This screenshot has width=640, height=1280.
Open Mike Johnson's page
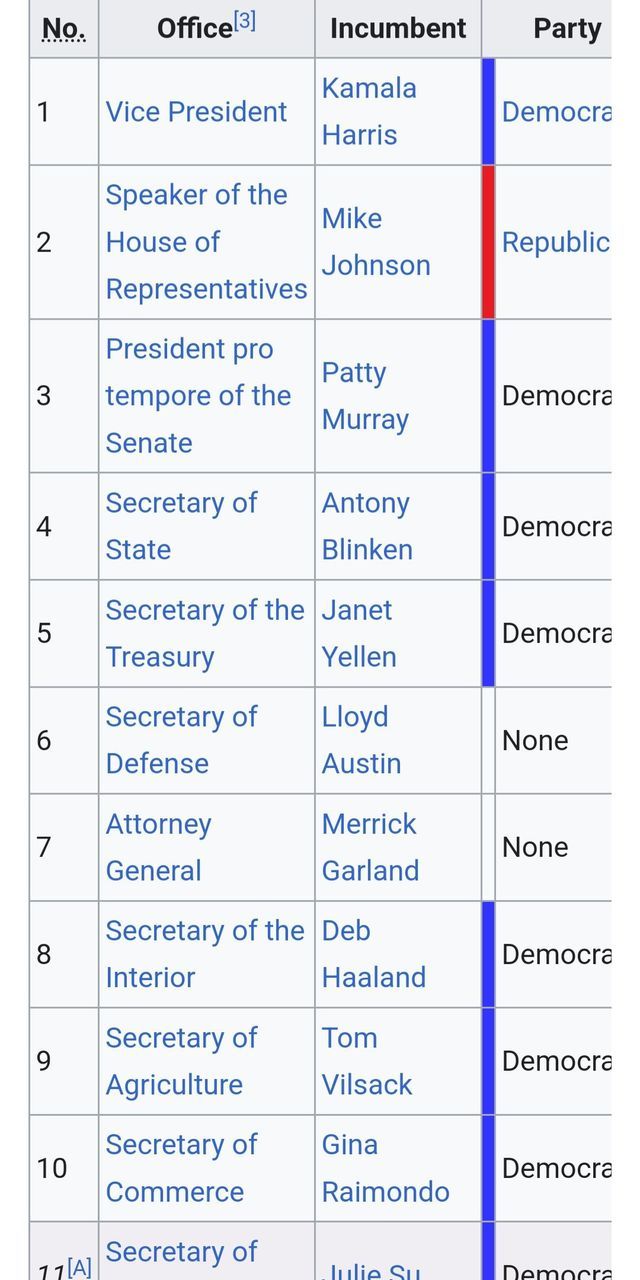375,242
